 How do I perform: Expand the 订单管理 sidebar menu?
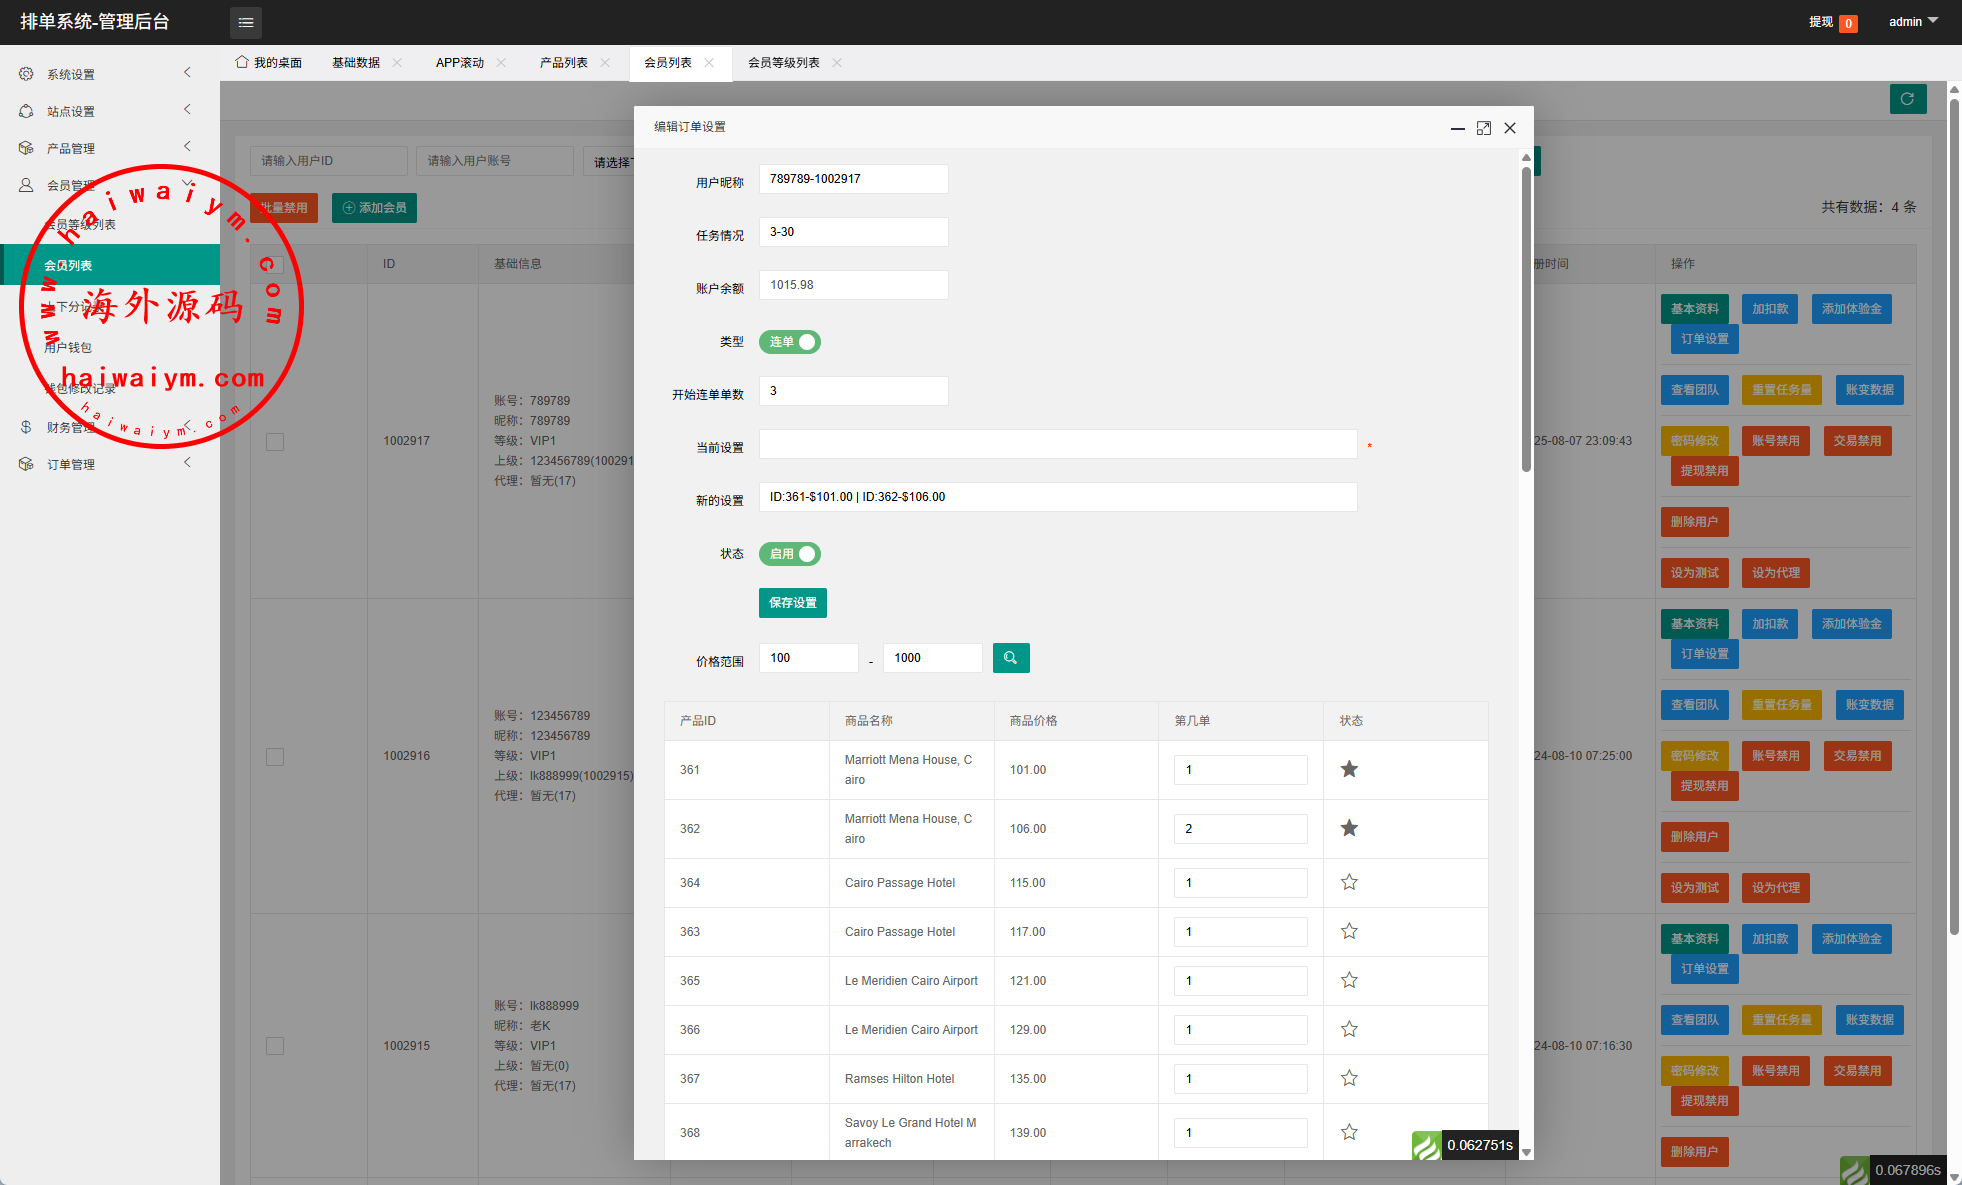click(70, 464)
